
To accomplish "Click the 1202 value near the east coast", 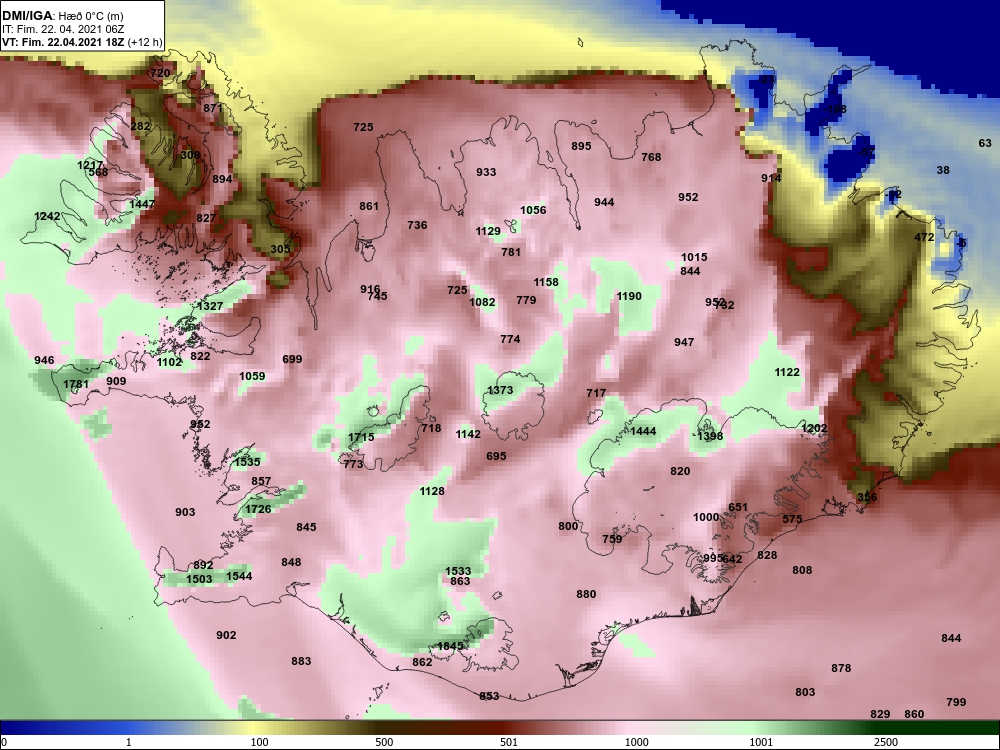I will (x=814, y=429).
